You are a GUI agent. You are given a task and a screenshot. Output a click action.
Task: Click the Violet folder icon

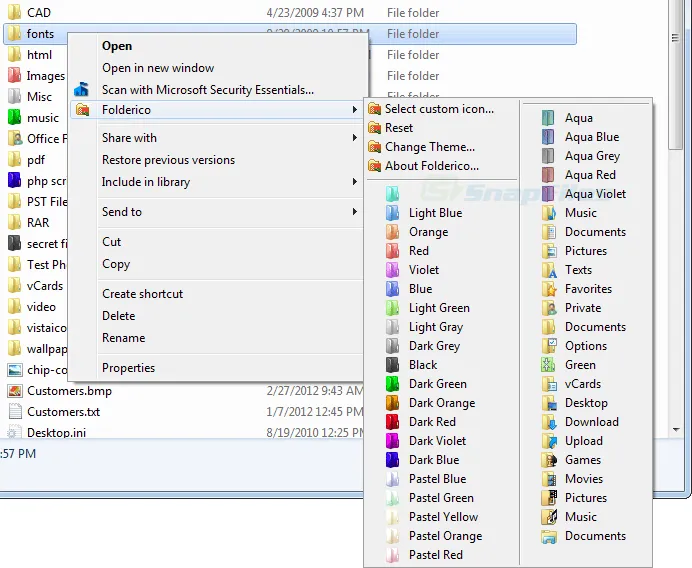coord(392,270)
